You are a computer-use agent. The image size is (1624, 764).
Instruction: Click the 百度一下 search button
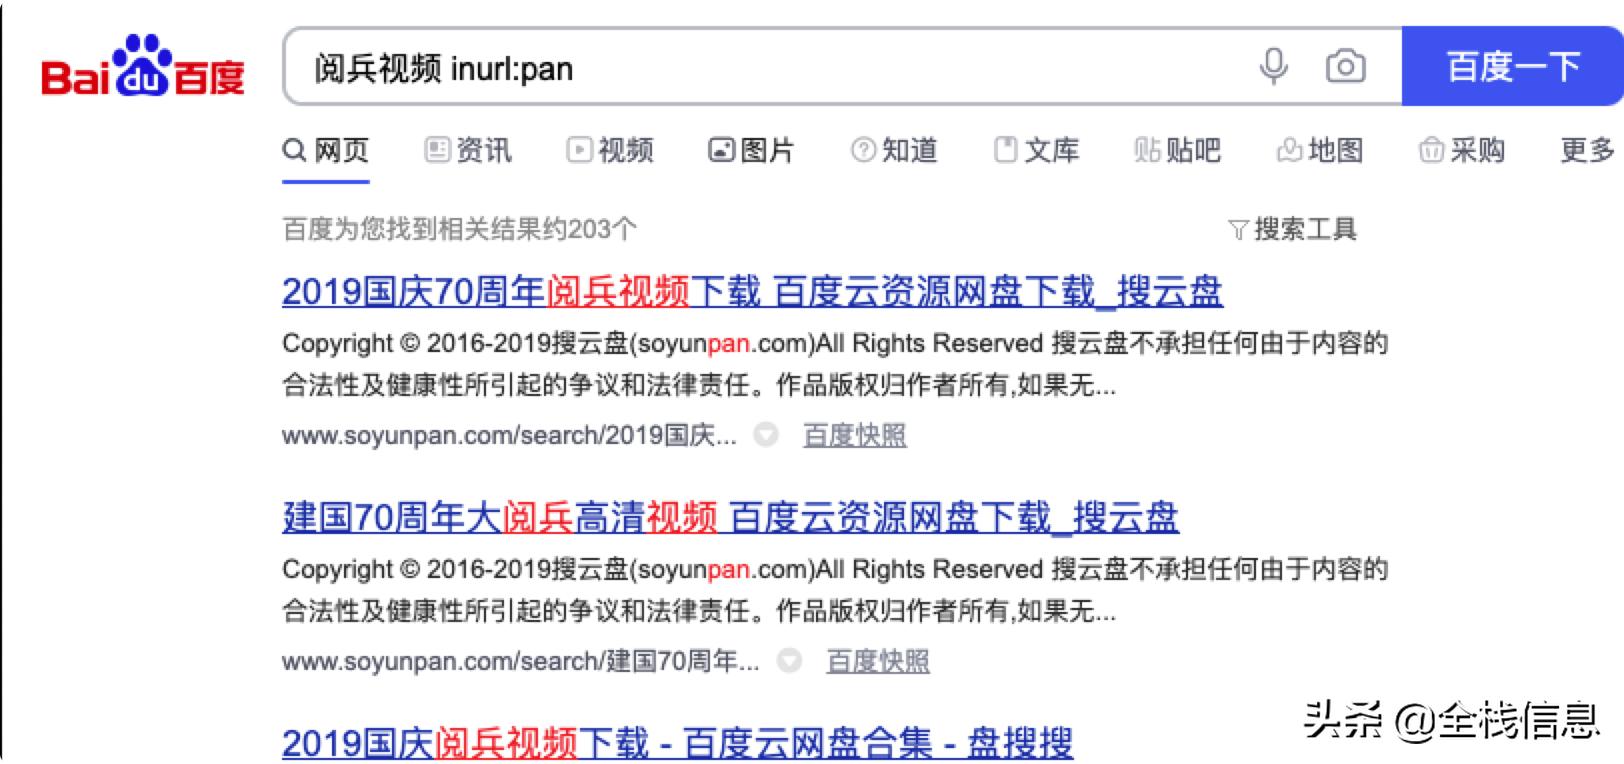click(1512, 67)
